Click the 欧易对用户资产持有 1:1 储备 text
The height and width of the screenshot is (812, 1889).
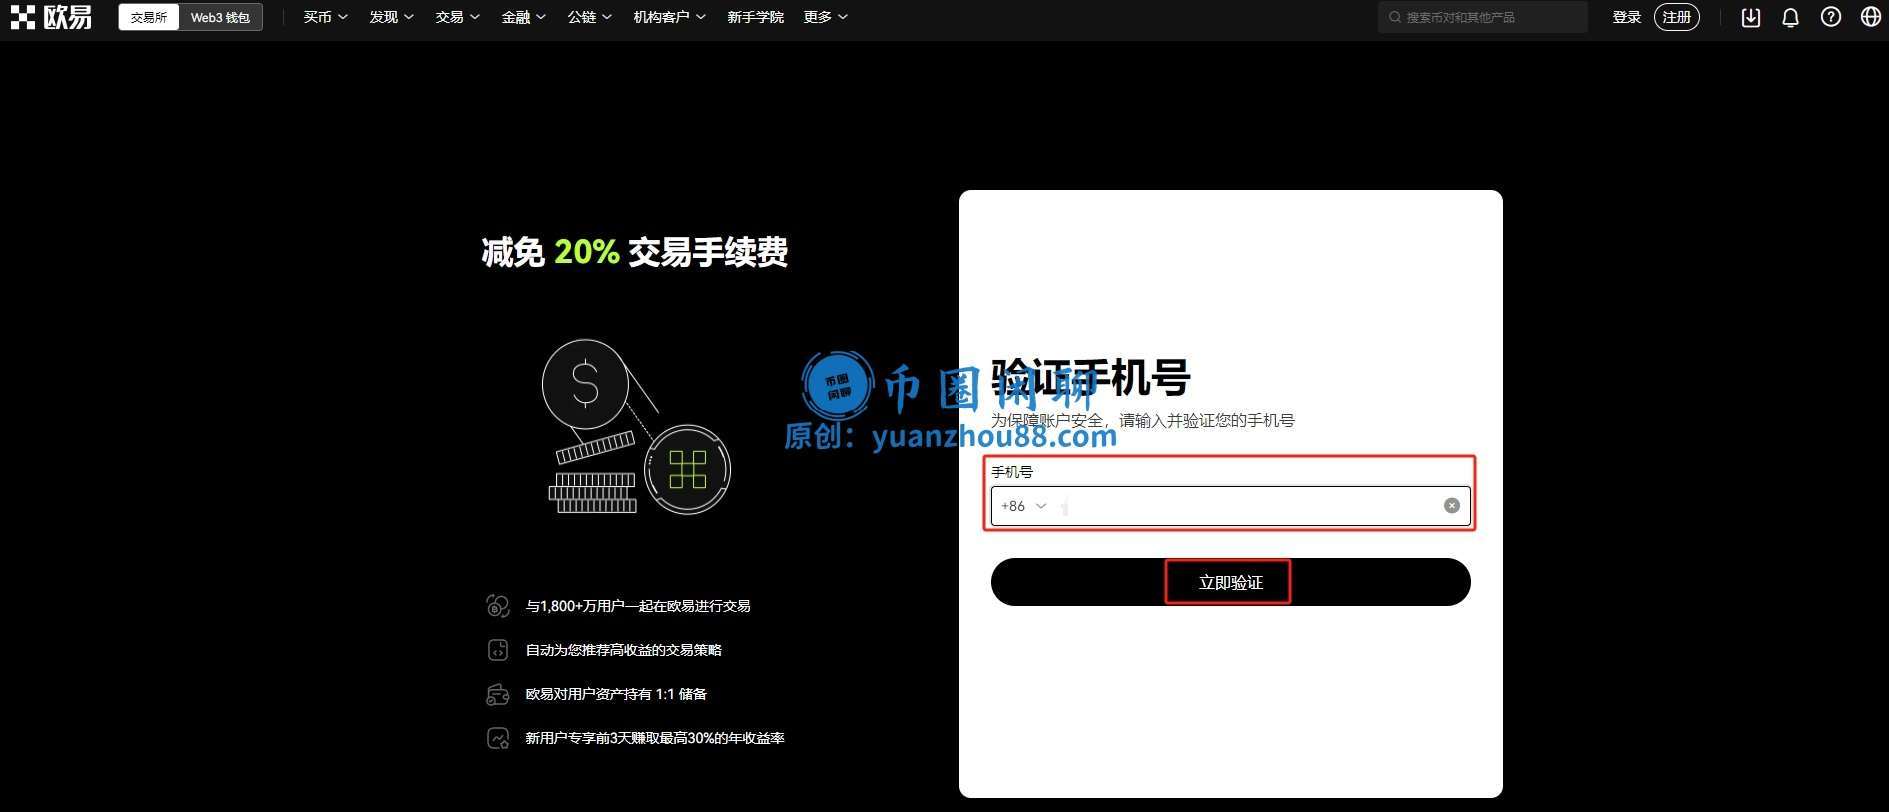coord(616,694)
